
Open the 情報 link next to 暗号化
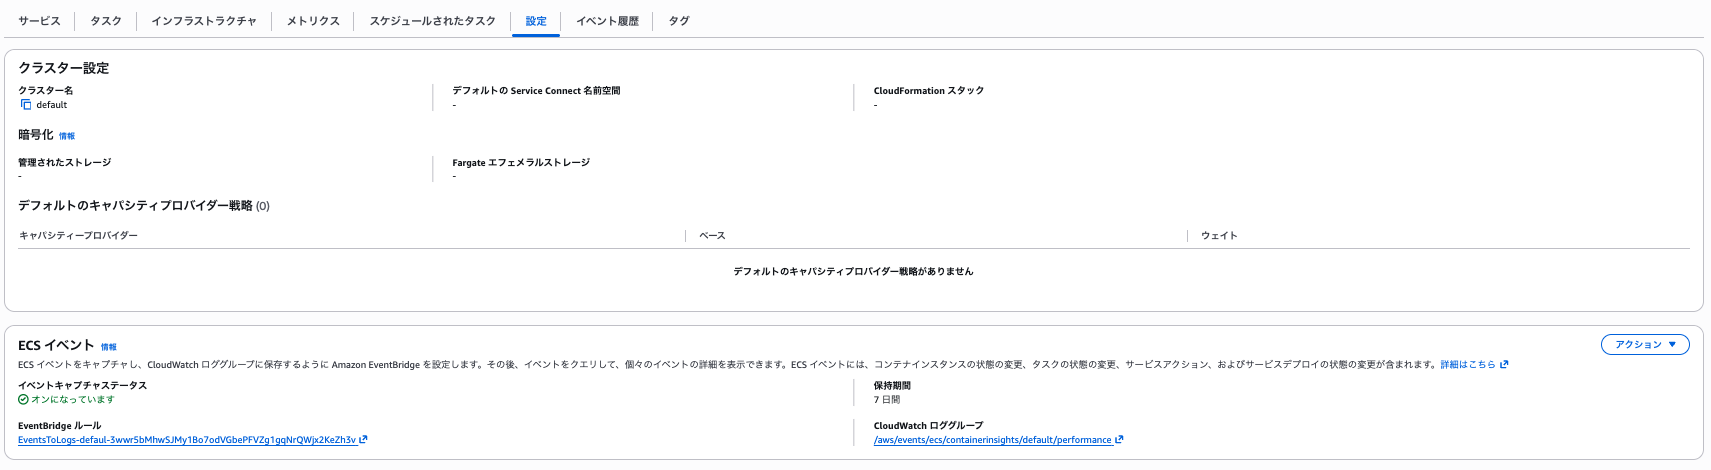click(67, 136)
